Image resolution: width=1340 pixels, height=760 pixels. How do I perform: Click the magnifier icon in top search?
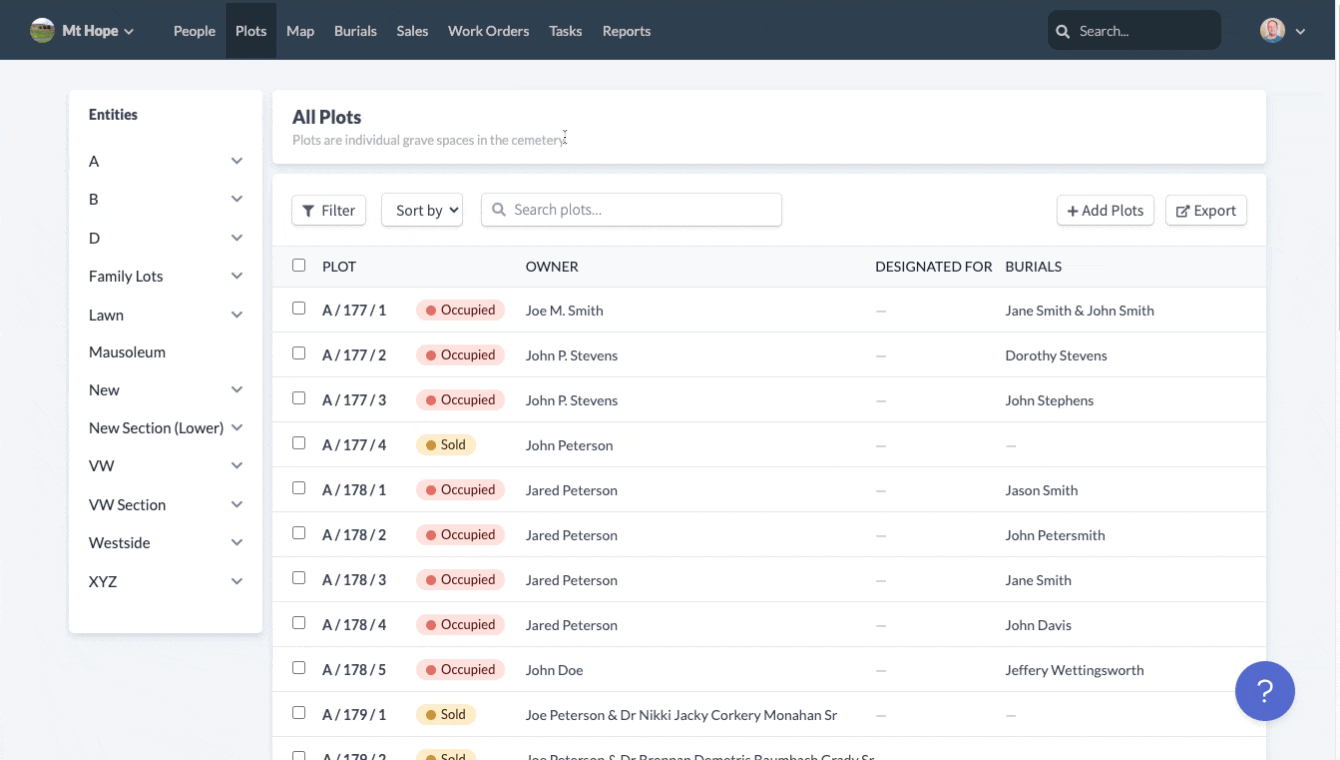(1063, 31)
